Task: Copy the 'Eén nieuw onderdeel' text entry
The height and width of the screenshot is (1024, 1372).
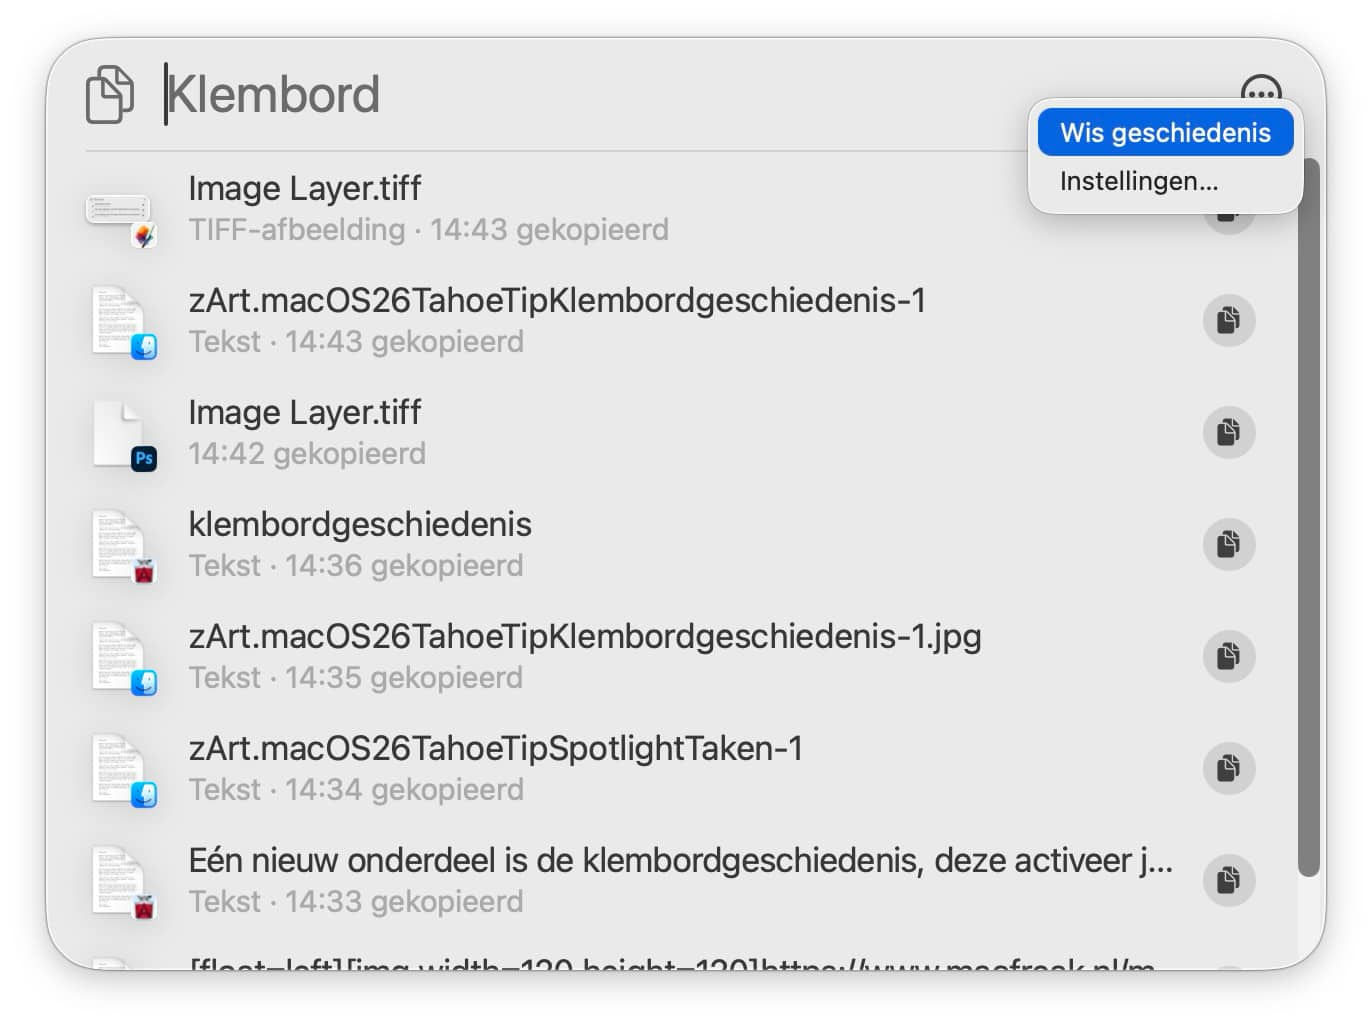Action: [1228, 880]
